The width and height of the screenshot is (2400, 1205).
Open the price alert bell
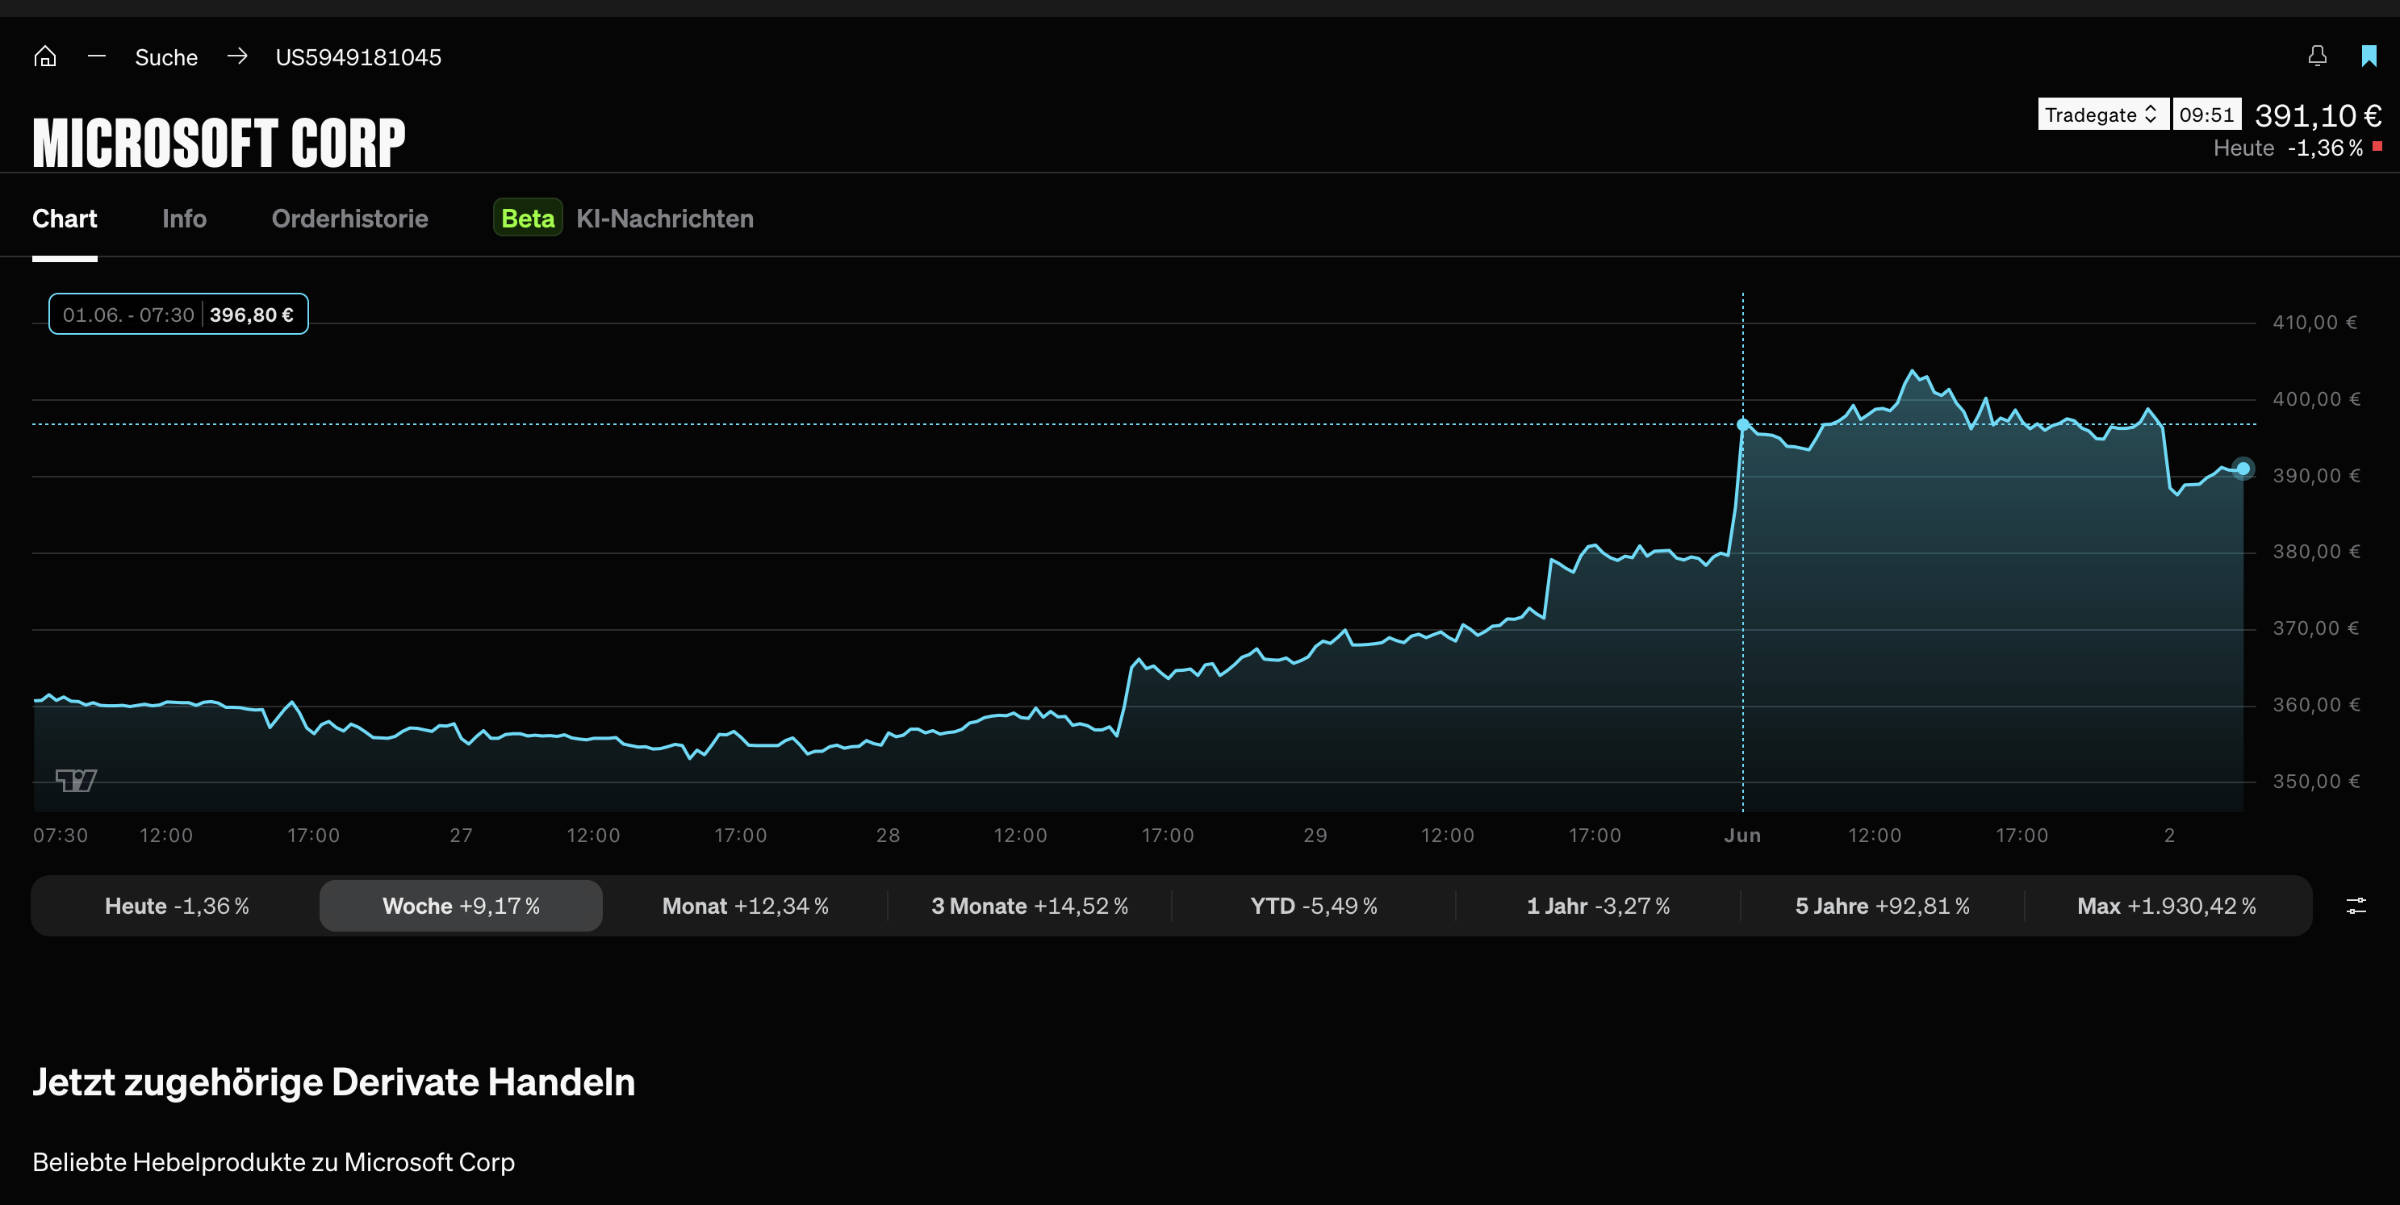pyautogui.click(x=2317, y=56)
